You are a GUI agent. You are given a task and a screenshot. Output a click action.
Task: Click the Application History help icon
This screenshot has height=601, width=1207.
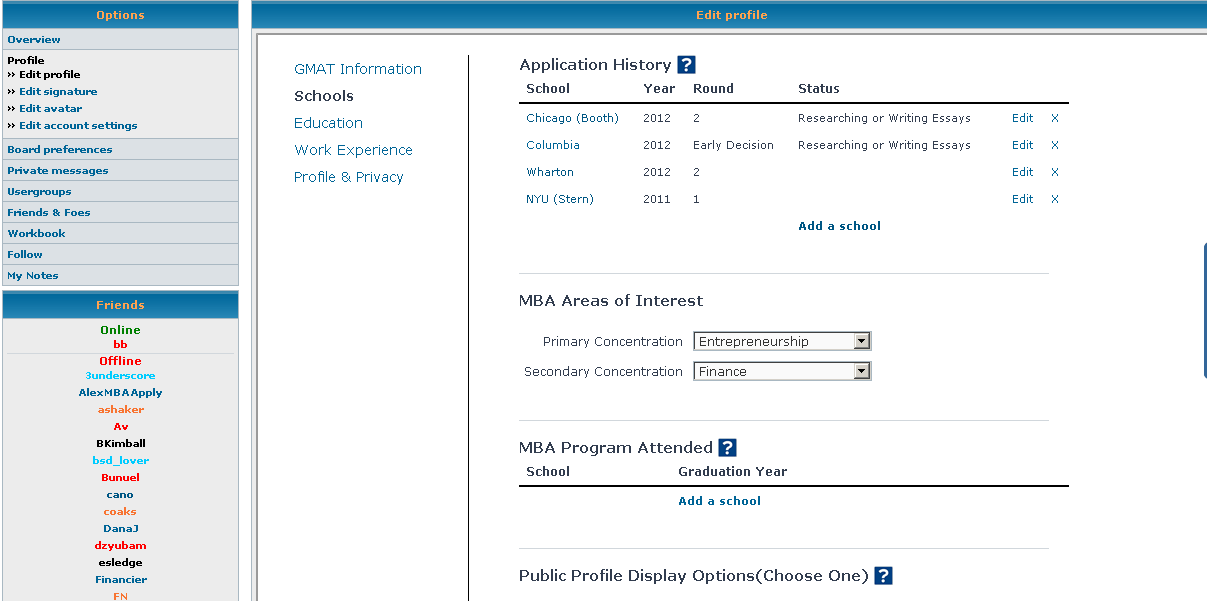[x=686, y=65]
